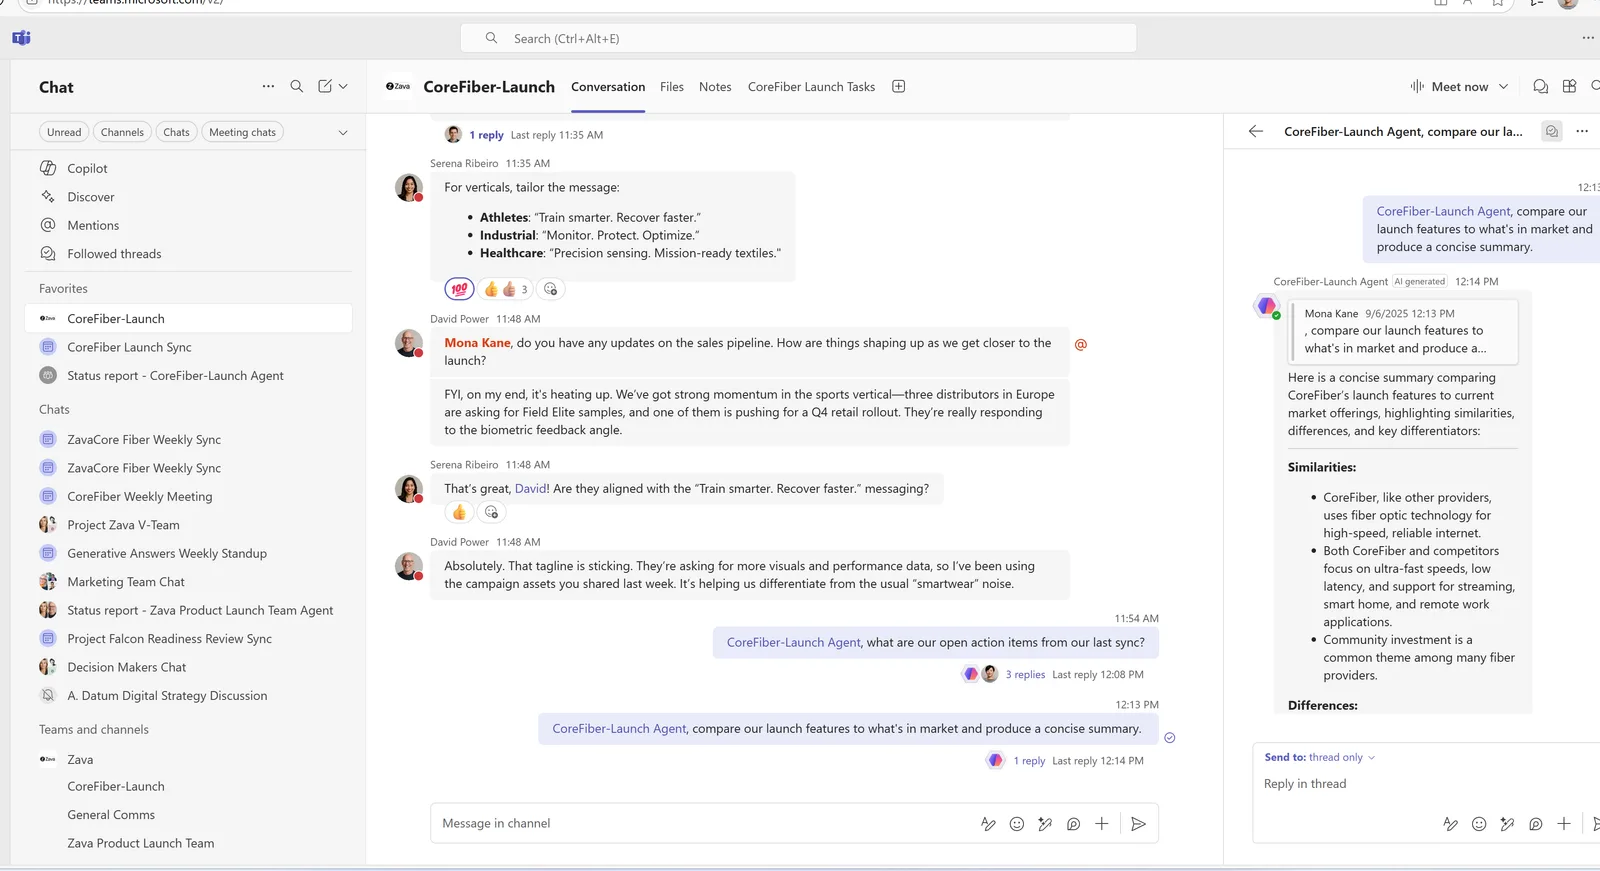Screen dimensions: 1600x871
Task: Click the app-wide more options ellipsis at top right
Action: click(1588, 38)
